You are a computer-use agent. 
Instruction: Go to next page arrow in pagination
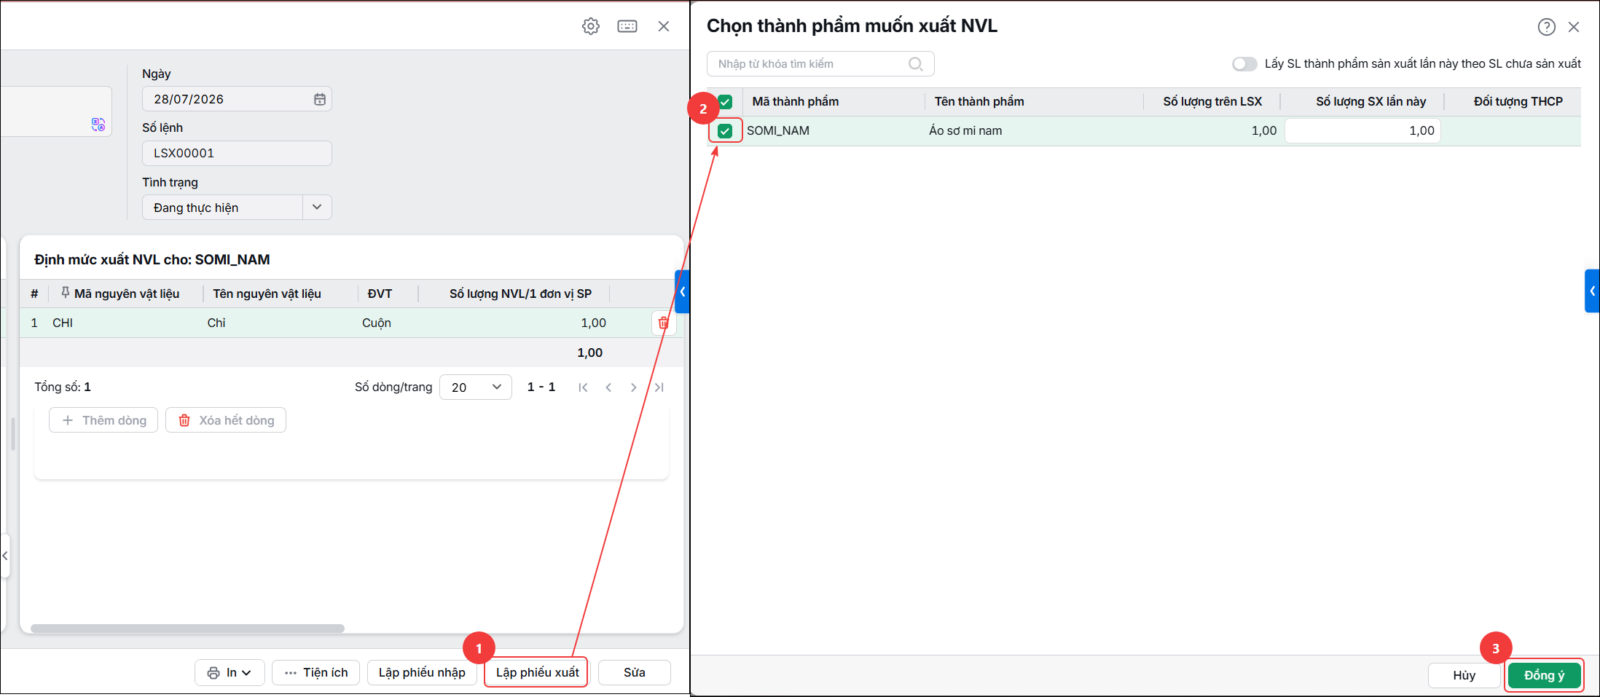[633, 387]
